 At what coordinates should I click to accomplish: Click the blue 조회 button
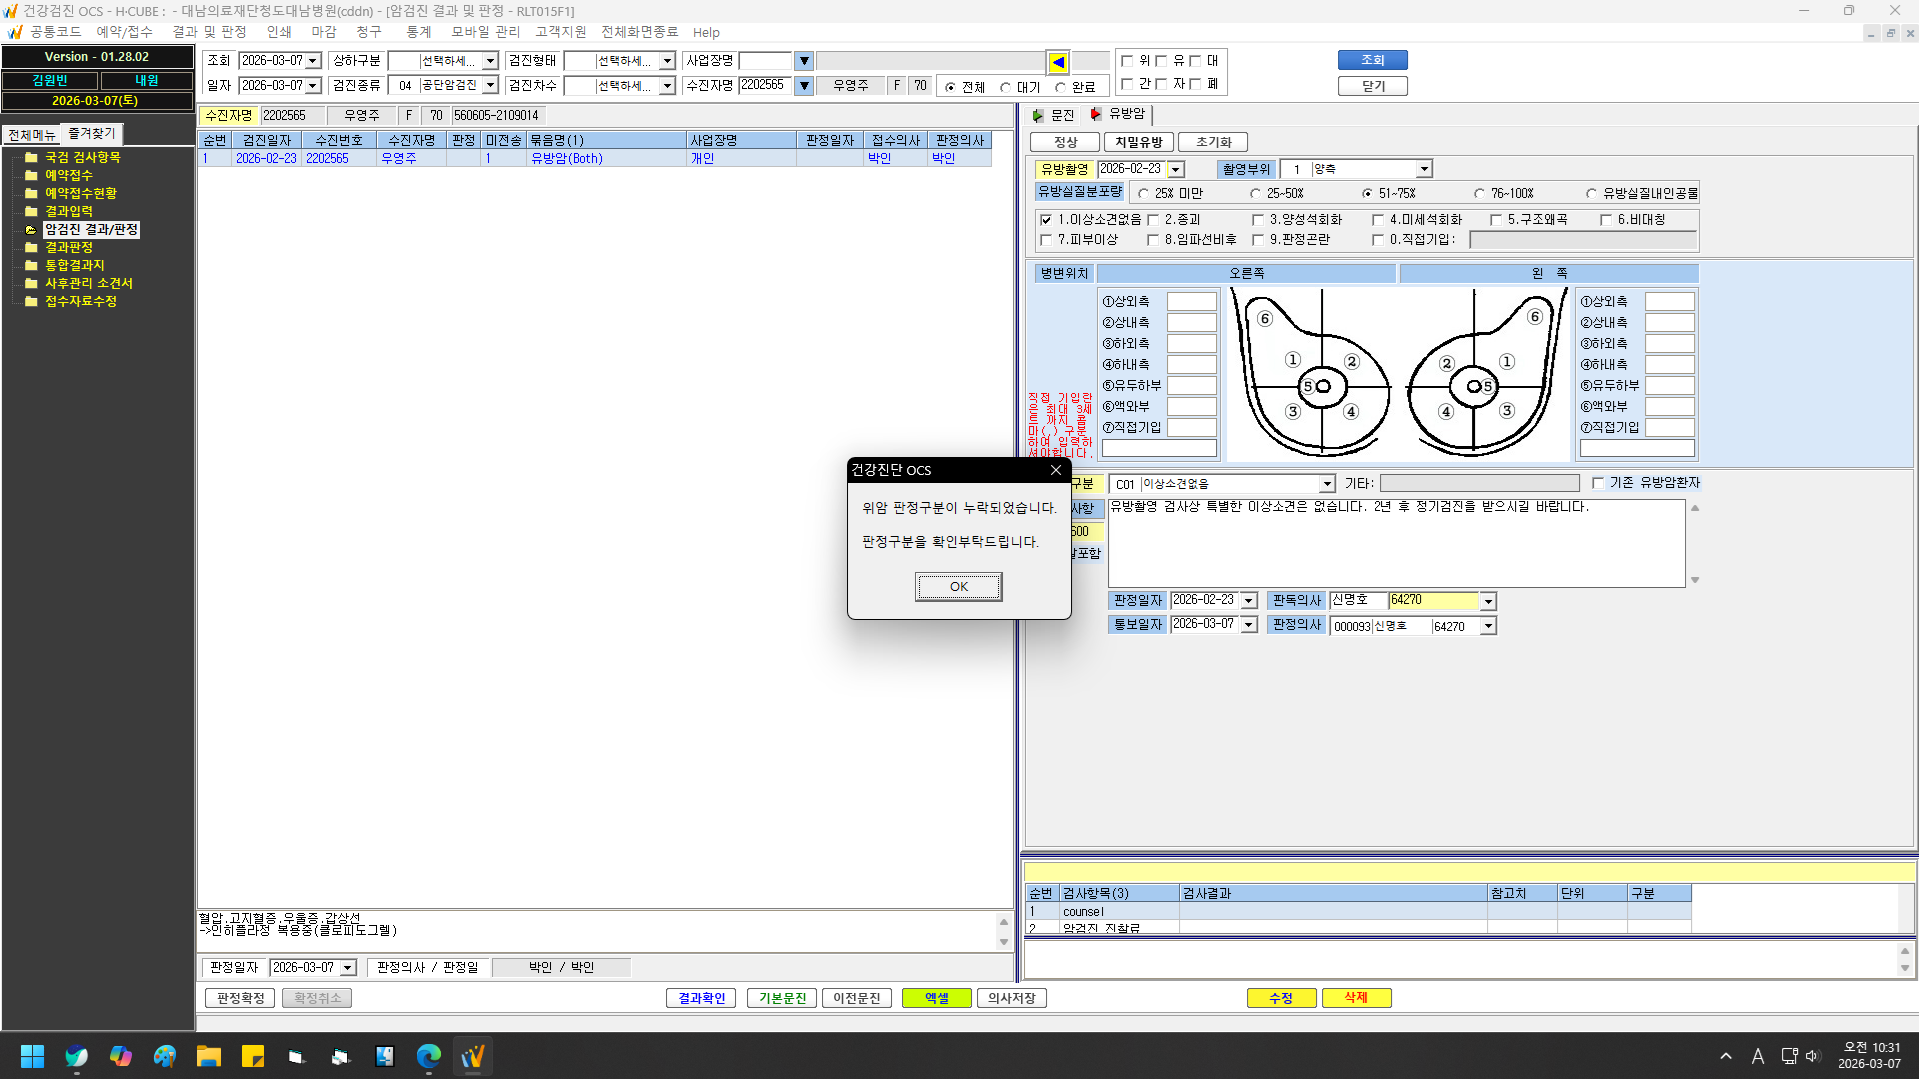pyautogui.click(x=1372, y=60)
